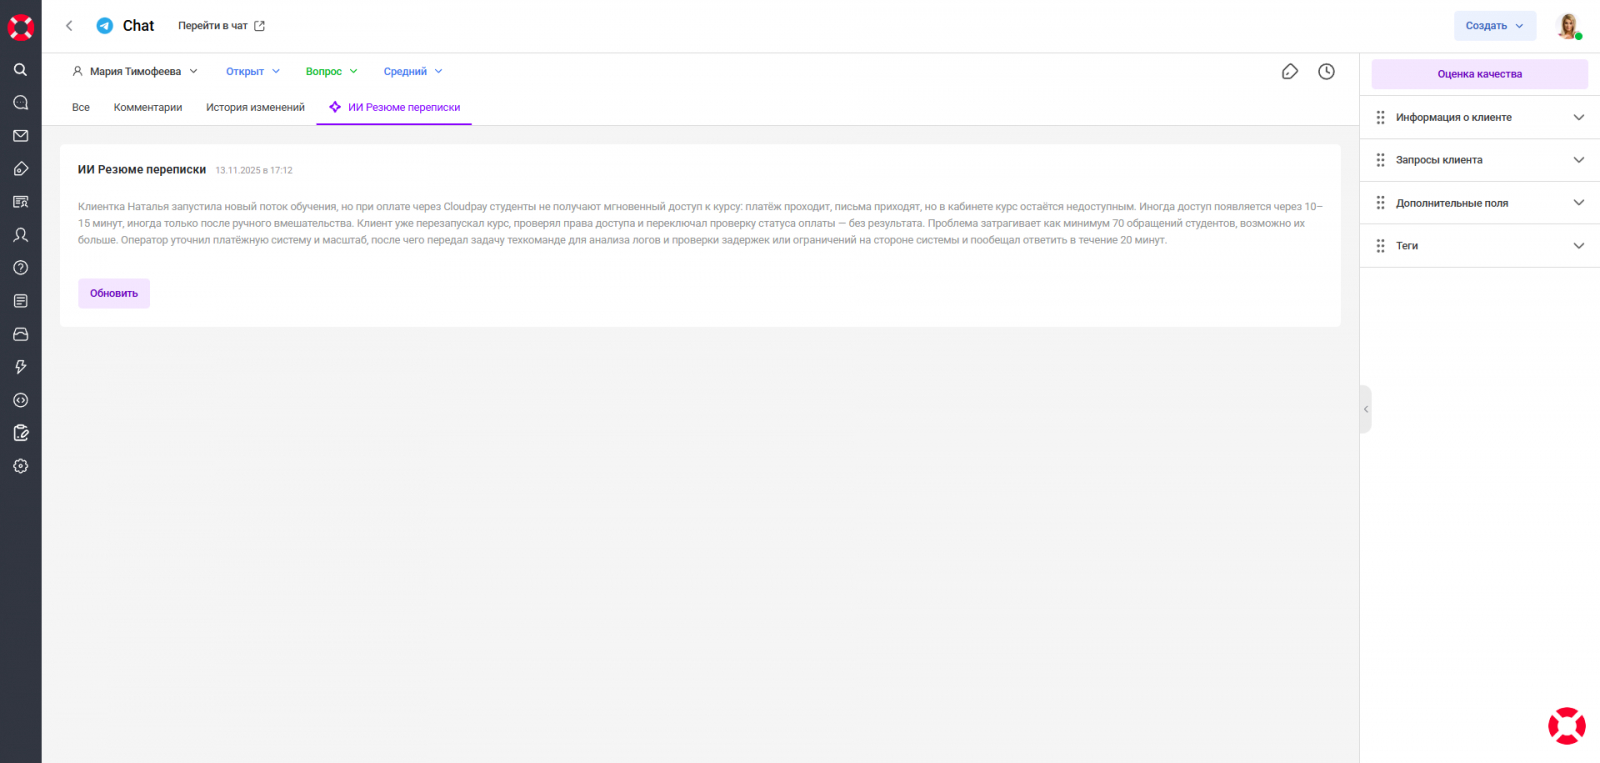
Task: Open the clipboard-edit sidebar icon
Action: [20, 433]
